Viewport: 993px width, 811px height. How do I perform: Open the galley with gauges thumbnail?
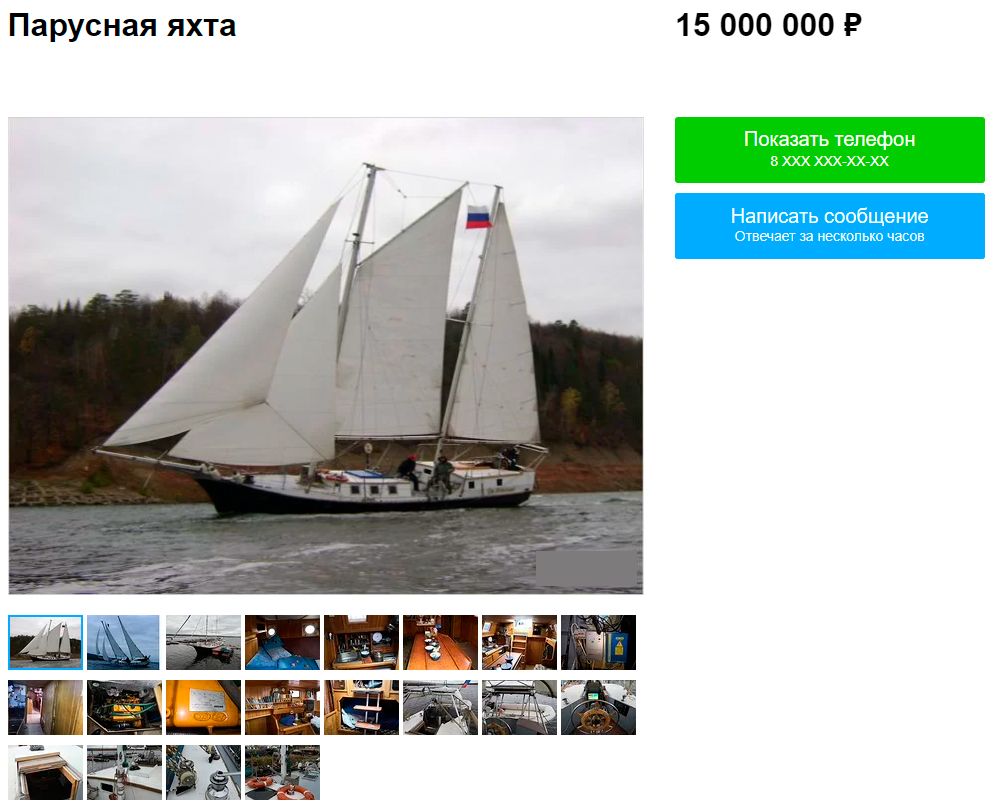click(362, 642)
